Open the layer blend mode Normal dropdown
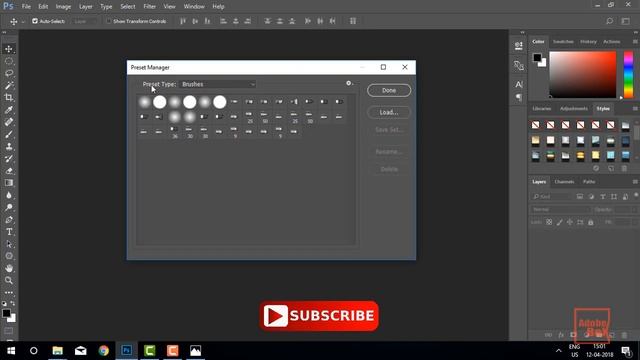The image size is (640, 360). point(561,209)
